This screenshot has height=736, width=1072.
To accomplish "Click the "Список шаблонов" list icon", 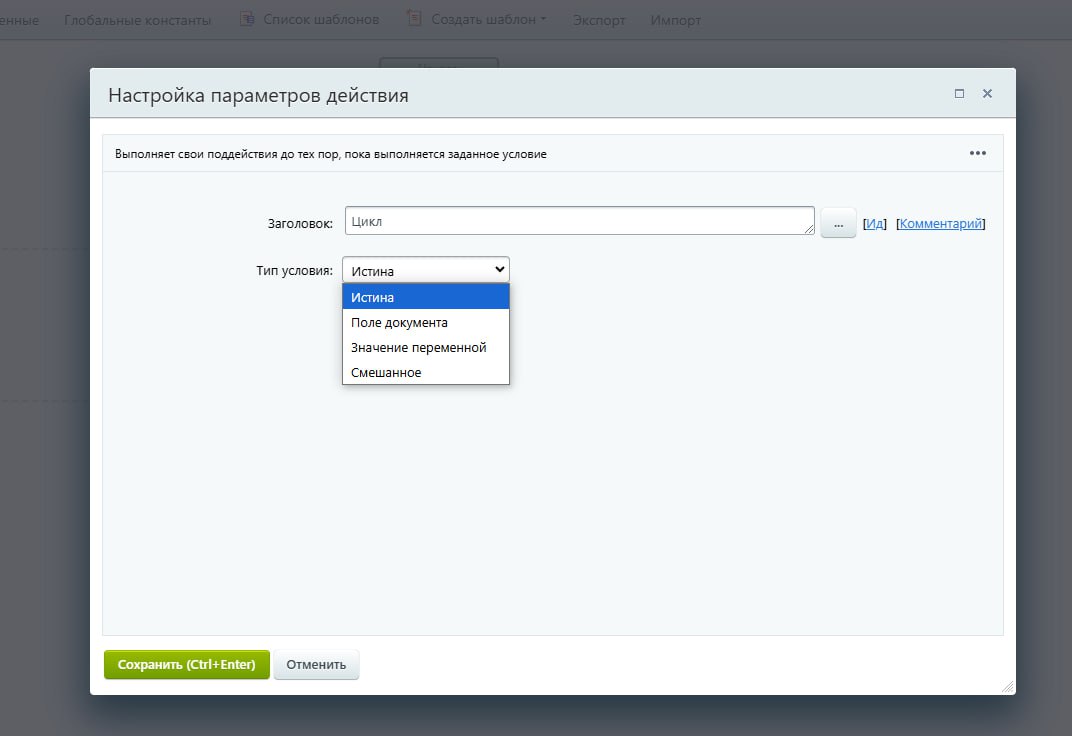I will point(247,18).
